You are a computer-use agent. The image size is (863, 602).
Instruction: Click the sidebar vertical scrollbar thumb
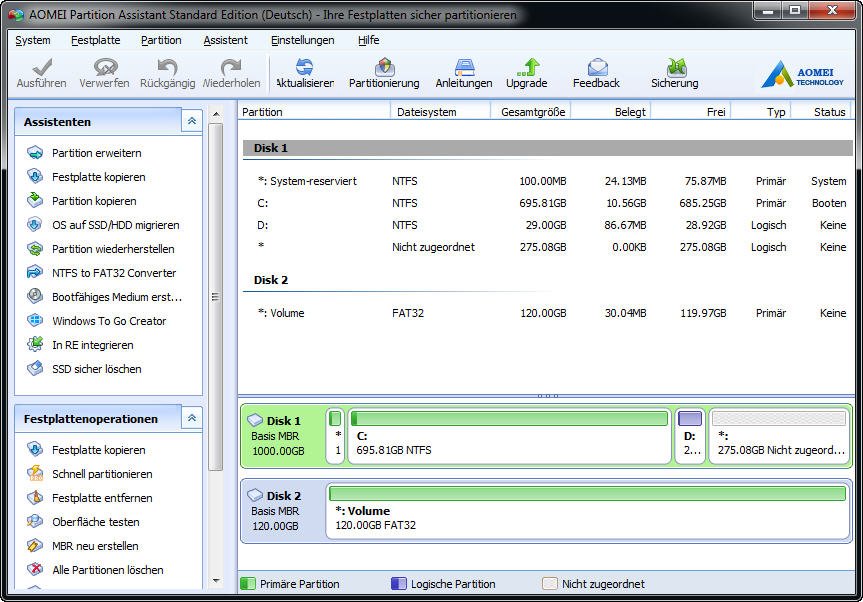tap(216, 297)
